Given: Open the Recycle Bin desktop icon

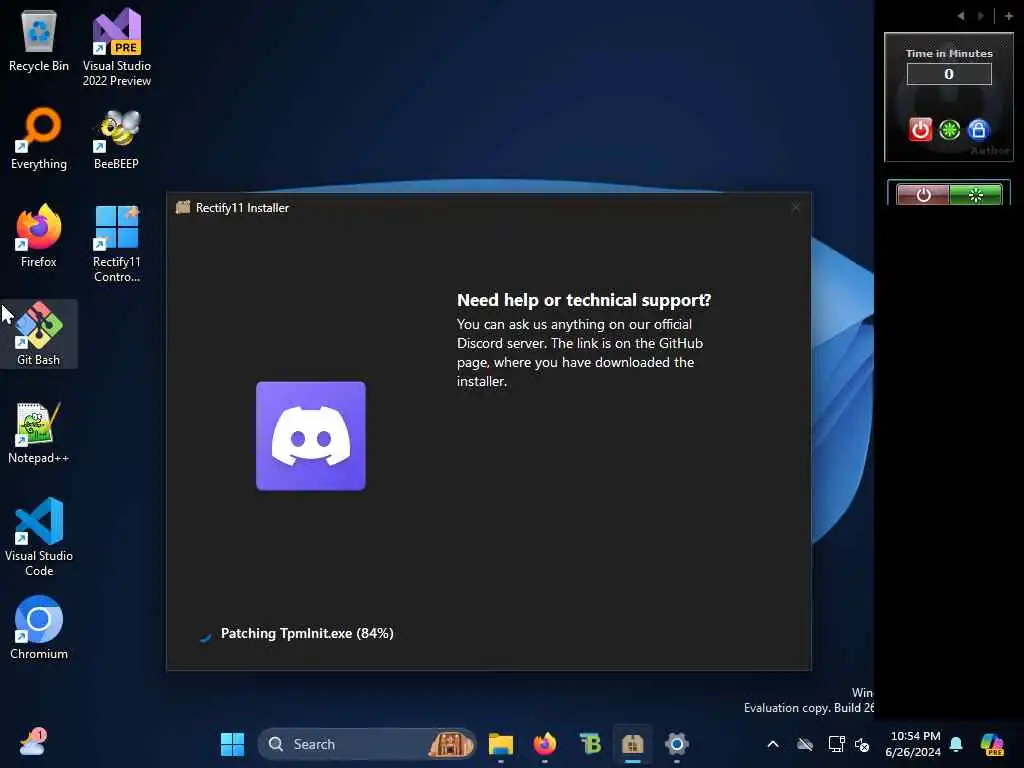Looking at the screenshot, I should (39, 41).
